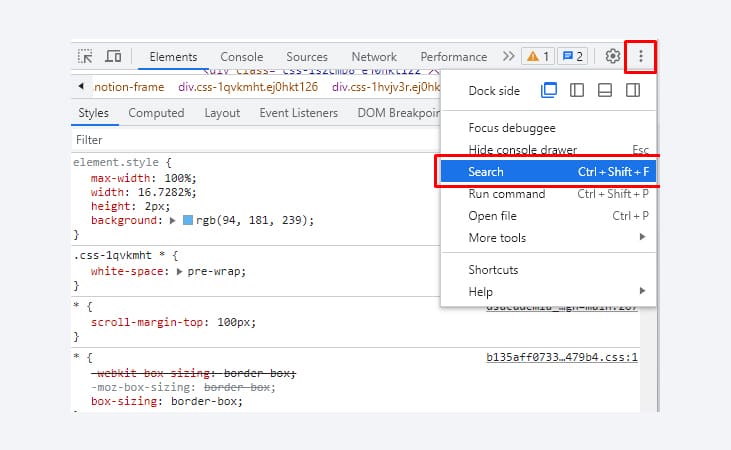Switch to the Elements tab
Screen dimensions: 731x450
coord(173,57)
